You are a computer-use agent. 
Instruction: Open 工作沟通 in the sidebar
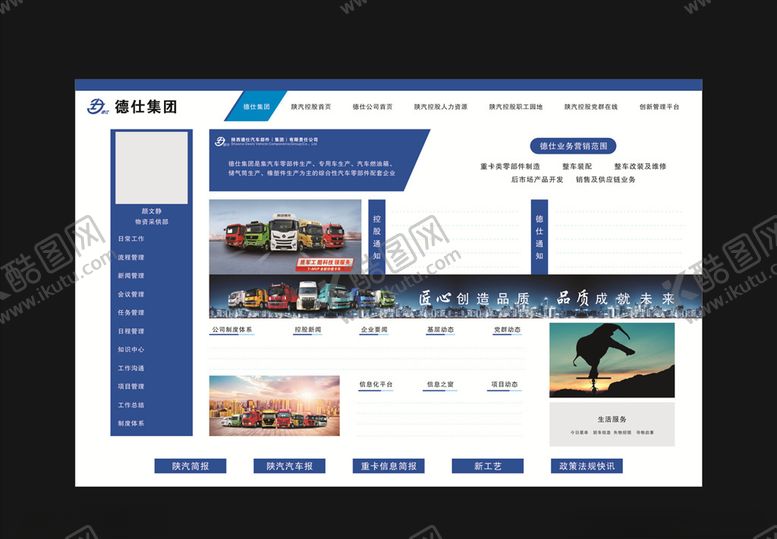[131, 368]
